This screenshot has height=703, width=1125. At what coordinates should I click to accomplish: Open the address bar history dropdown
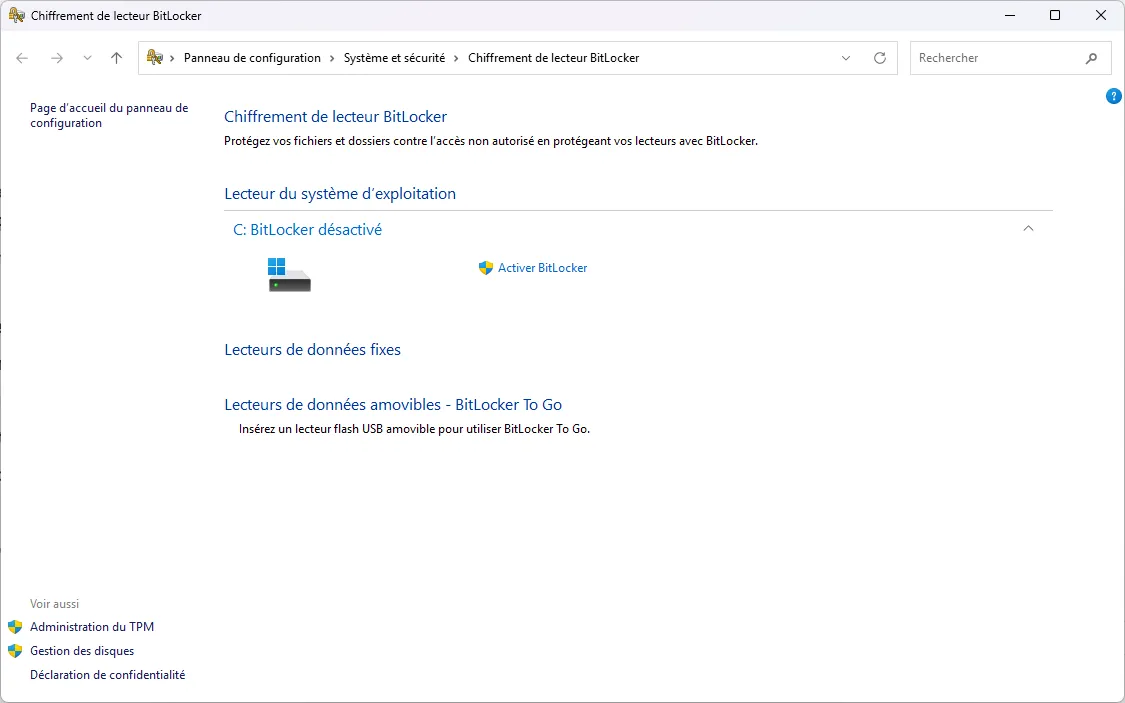point(845,58)
